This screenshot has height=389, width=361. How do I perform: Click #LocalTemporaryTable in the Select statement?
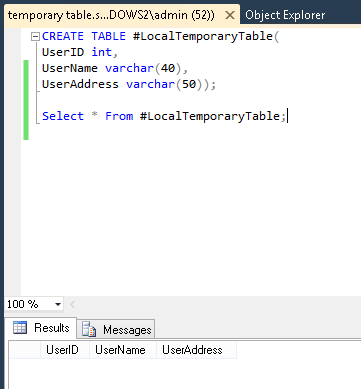pyautogui.click(x=210, y=116)
